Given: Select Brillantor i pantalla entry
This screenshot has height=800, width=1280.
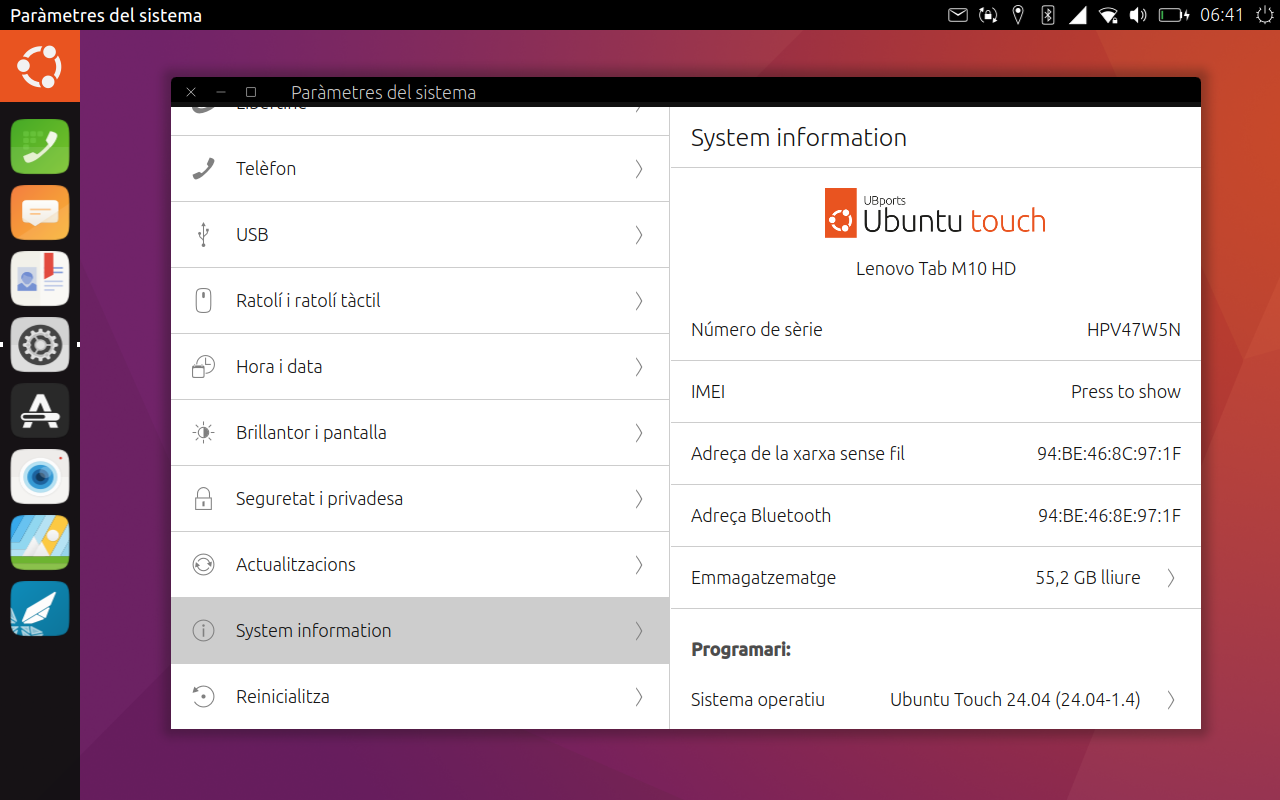Looking at the screenshot, I should [420, 432].
